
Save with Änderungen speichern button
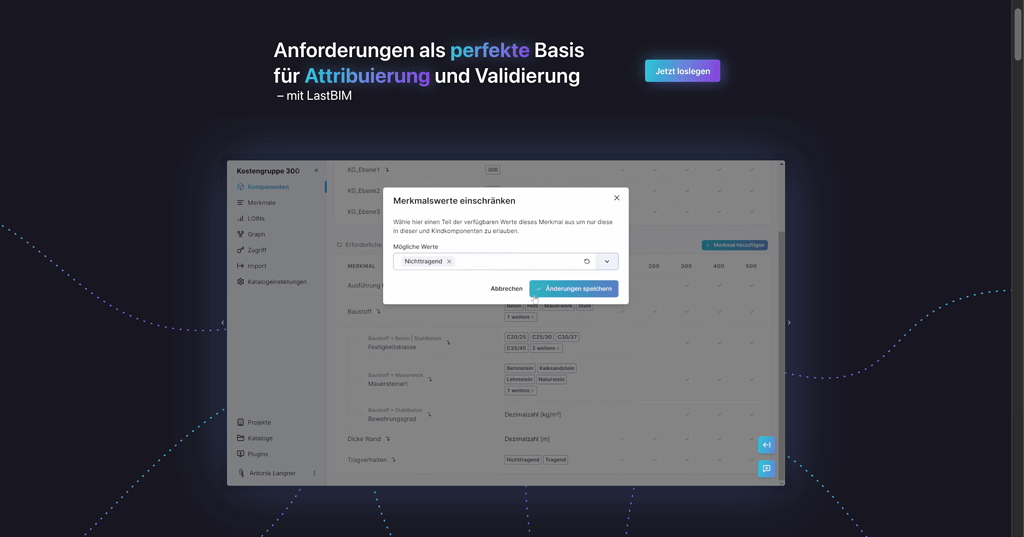[573, 289]
